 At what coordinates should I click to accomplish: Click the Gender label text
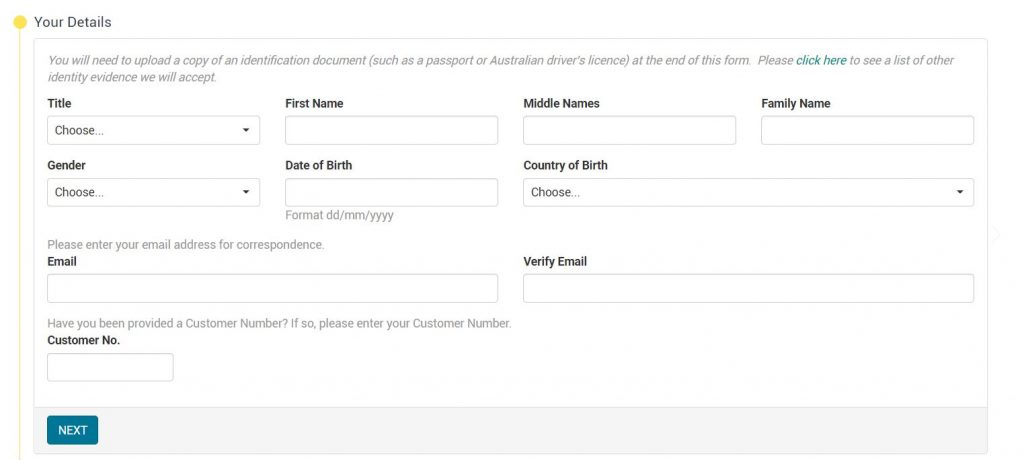[x=67, y=165]
